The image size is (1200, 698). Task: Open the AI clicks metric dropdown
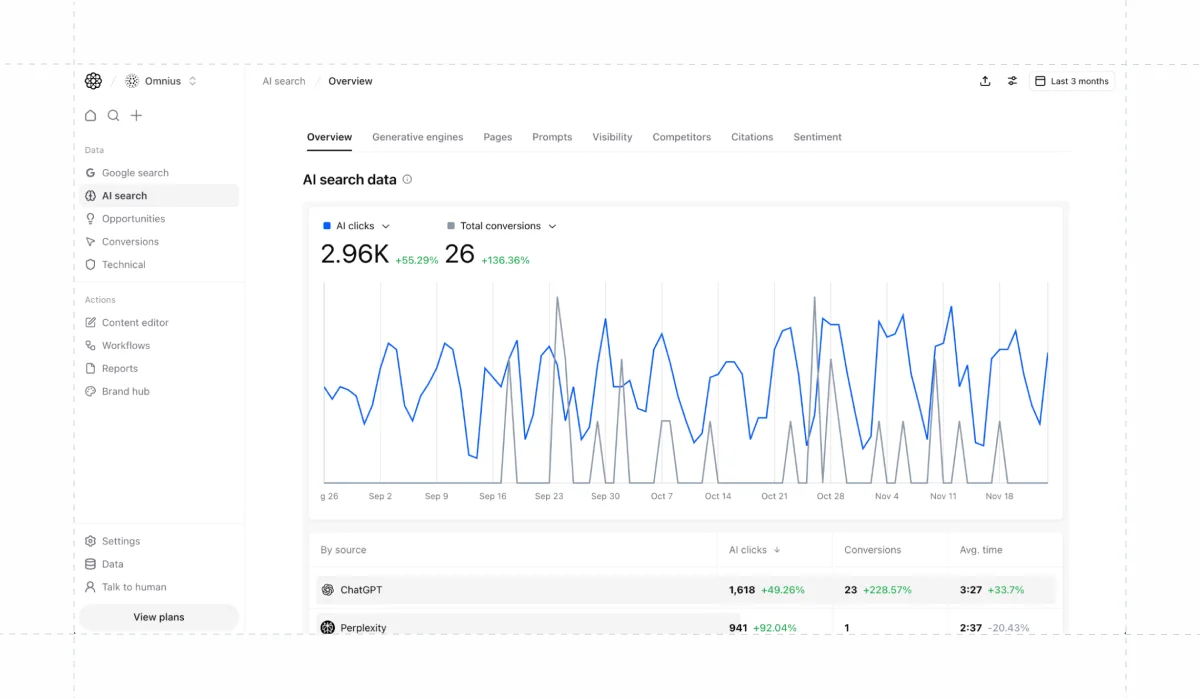point(388,226)
